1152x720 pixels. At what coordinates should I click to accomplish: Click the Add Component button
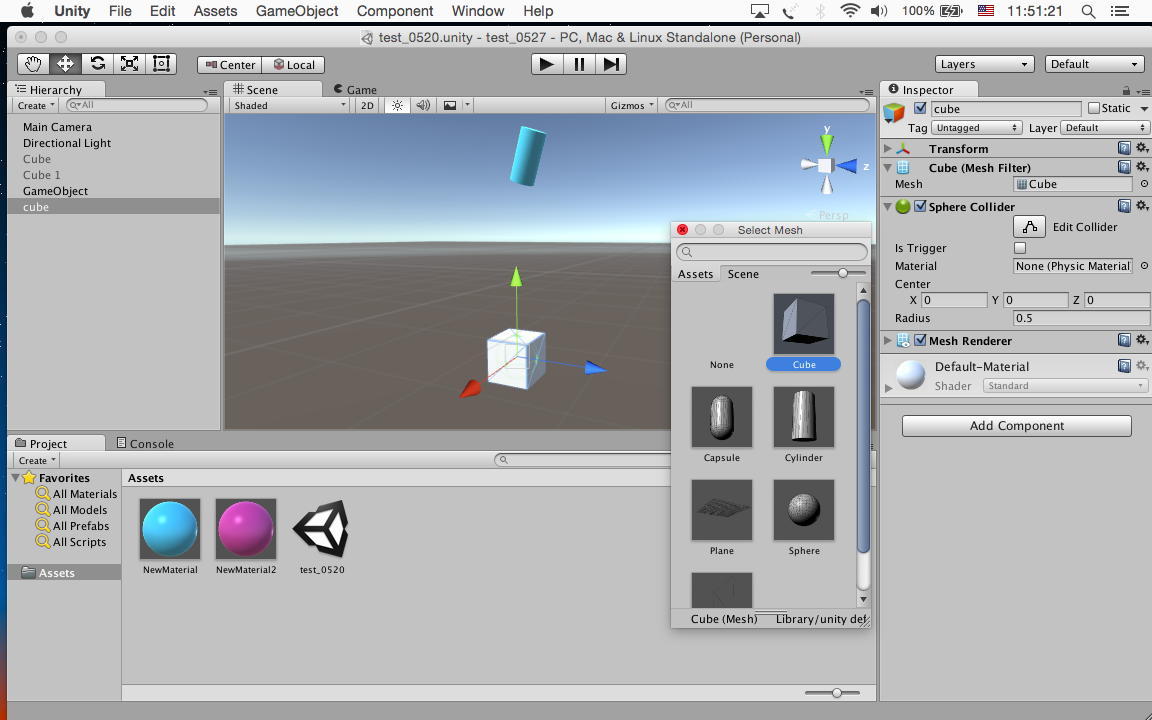1016,425
